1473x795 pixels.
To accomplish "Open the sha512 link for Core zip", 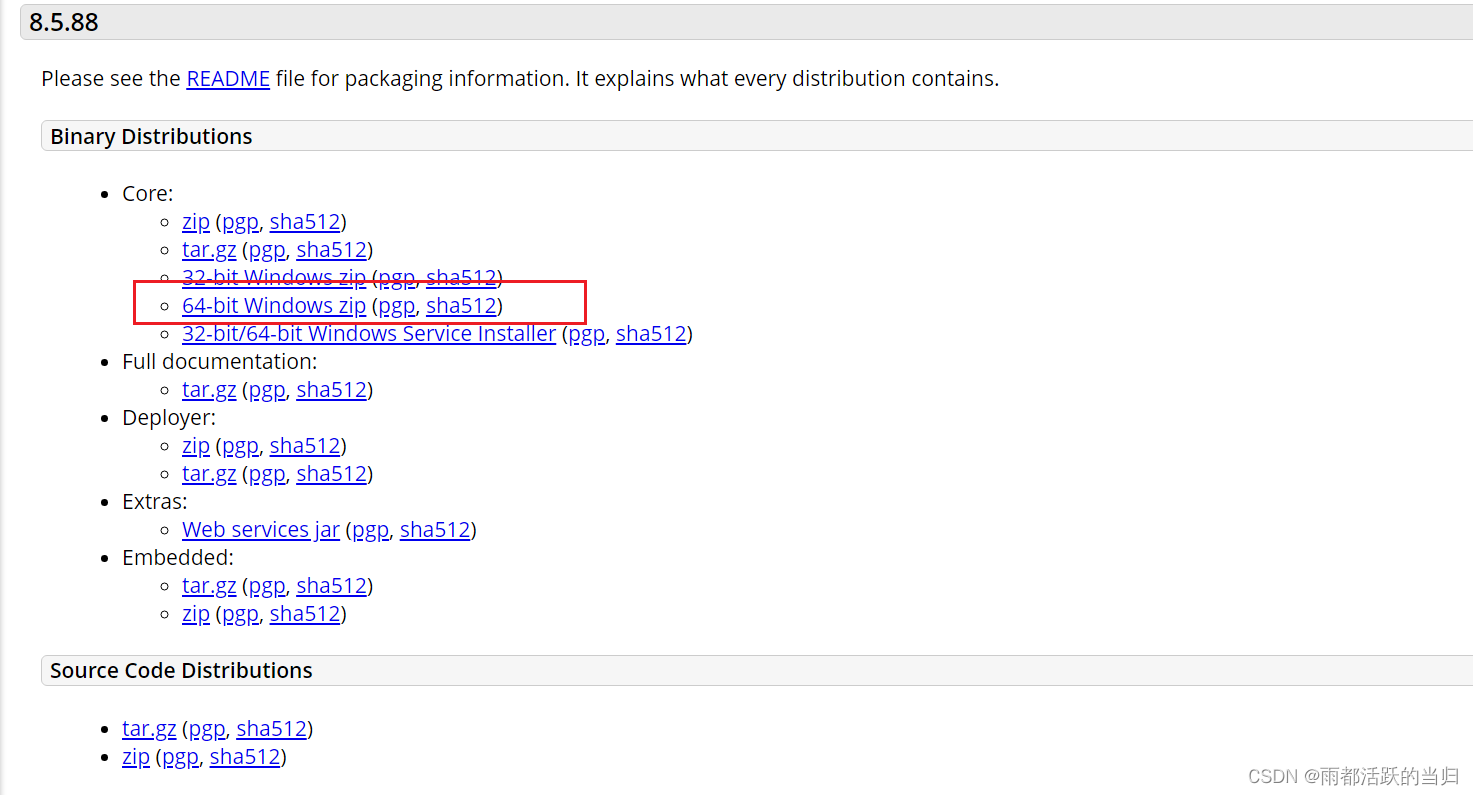I will point(305,221).
